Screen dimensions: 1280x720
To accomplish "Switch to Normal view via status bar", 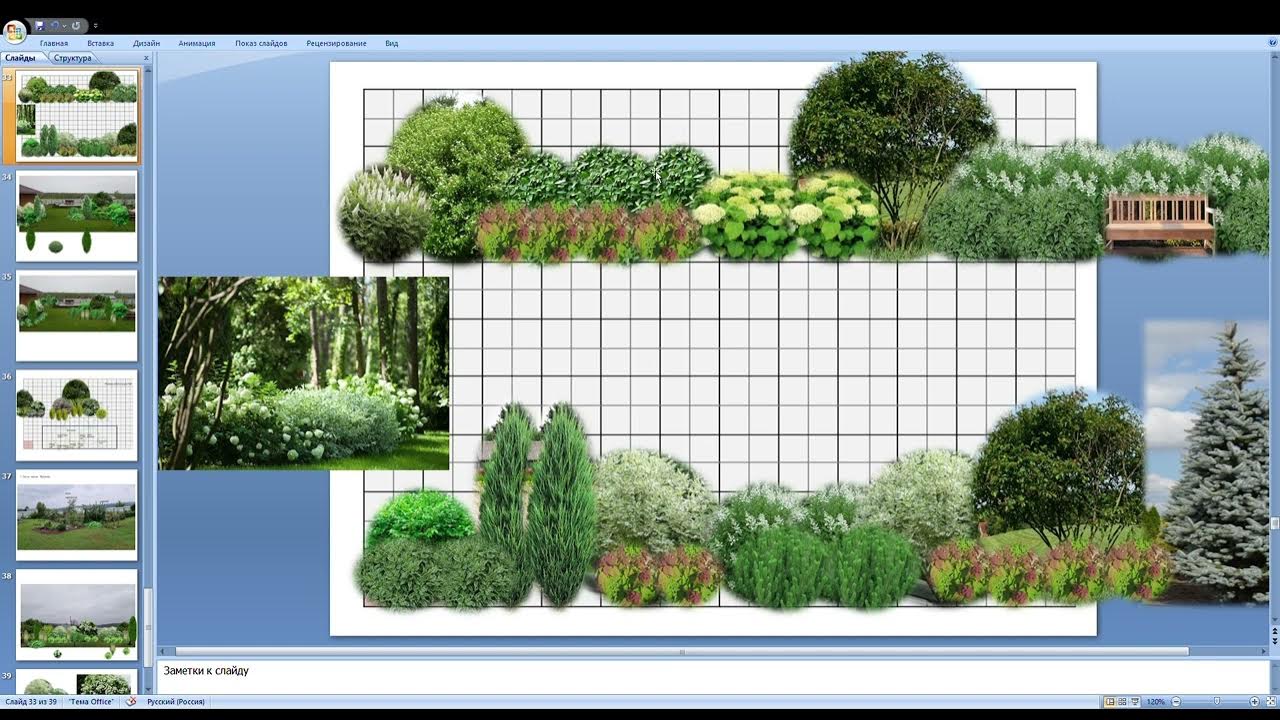I will [x=1110, y=702].
